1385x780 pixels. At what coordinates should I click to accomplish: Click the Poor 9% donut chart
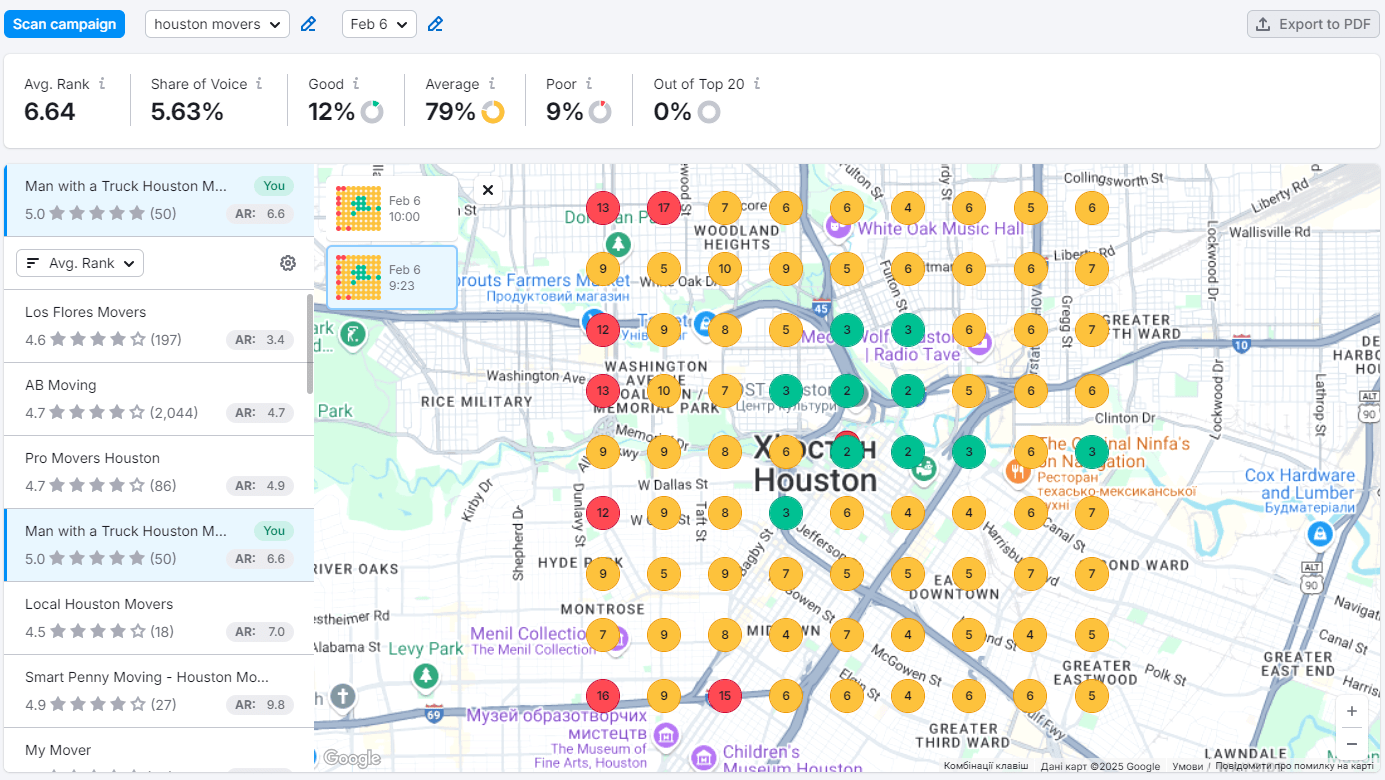tap(600, 112)
